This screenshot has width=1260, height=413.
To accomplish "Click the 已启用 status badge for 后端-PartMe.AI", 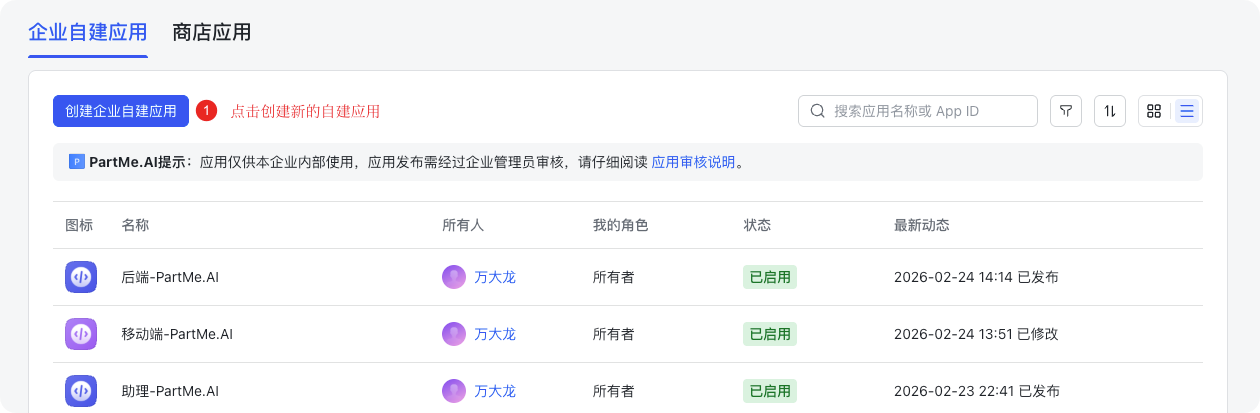I will 769,277.
